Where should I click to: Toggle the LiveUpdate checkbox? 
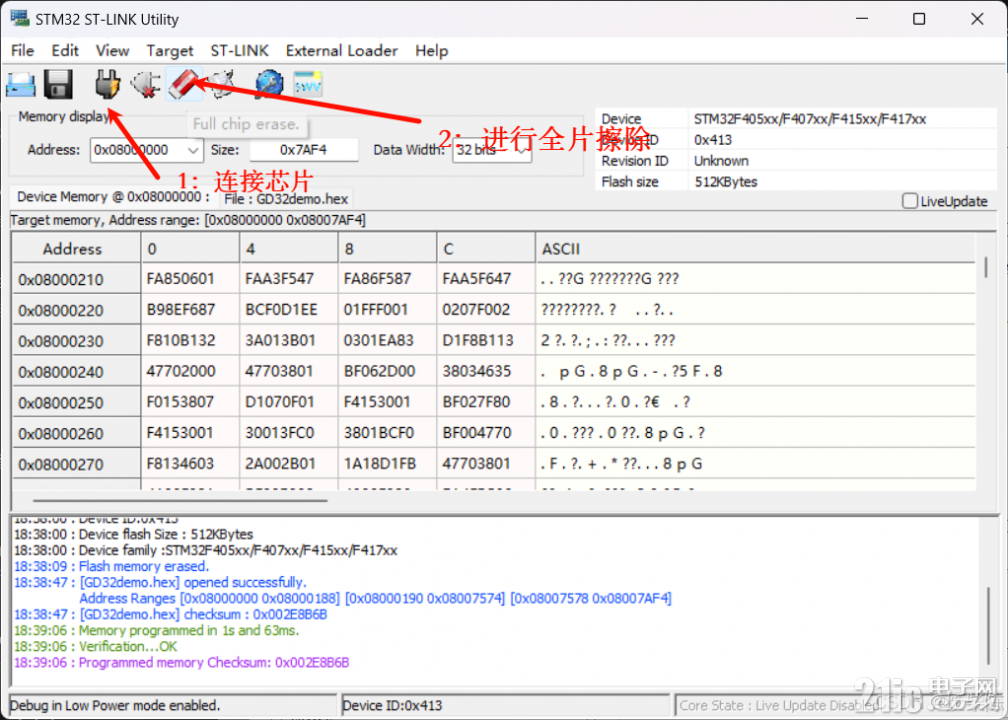coord(910,201)
